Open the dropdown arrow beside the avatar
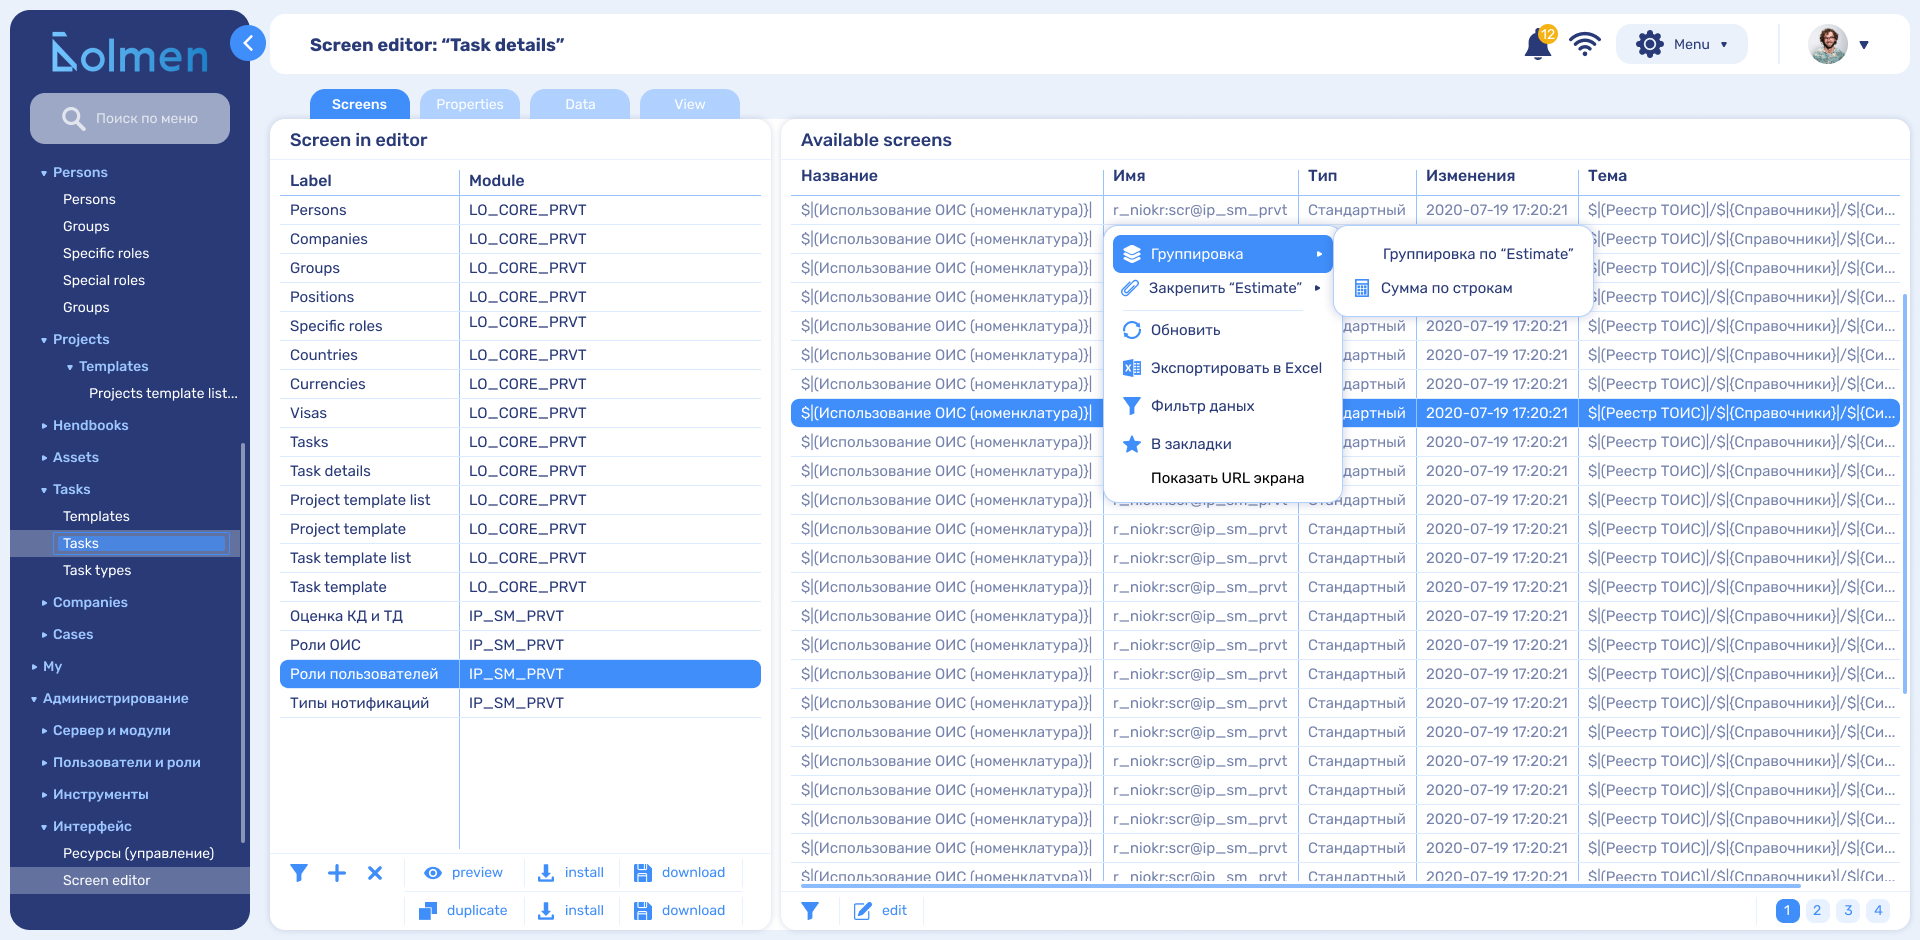The width and height of the screenshot is (1920, 940). click(1864, 45)
